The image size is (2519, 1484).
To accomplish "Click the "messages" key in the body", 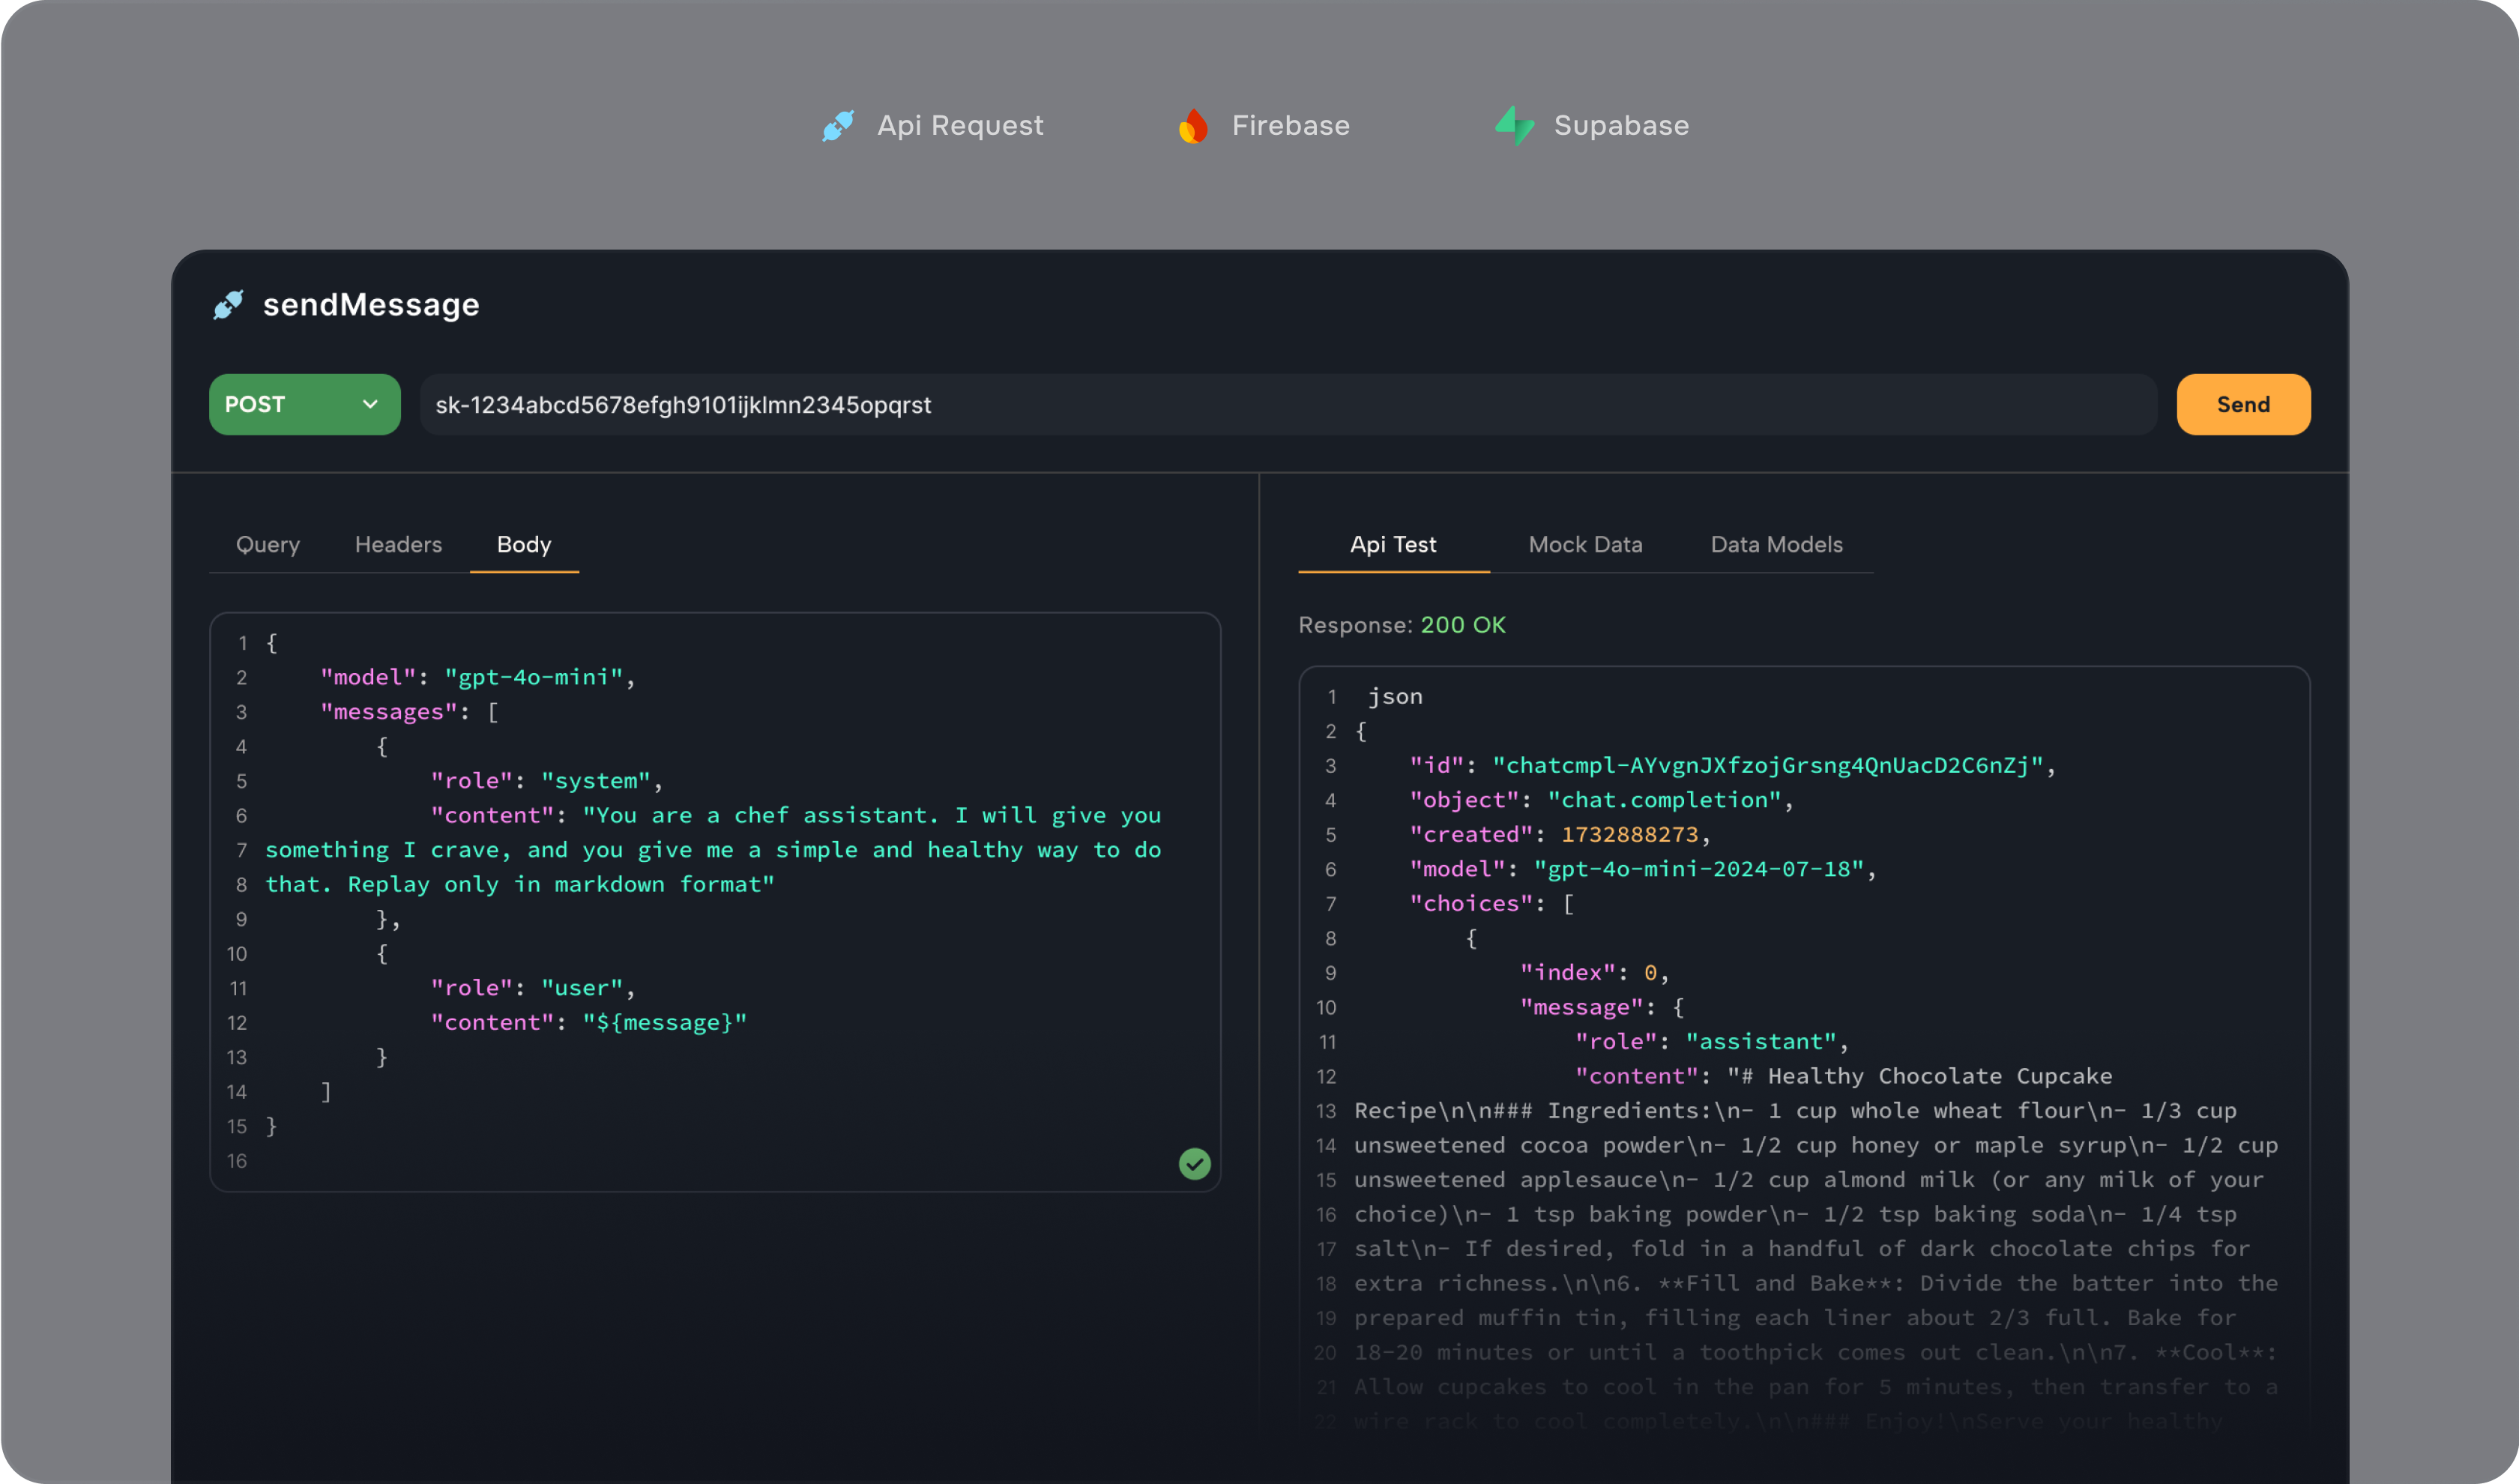I will (388, 711).
